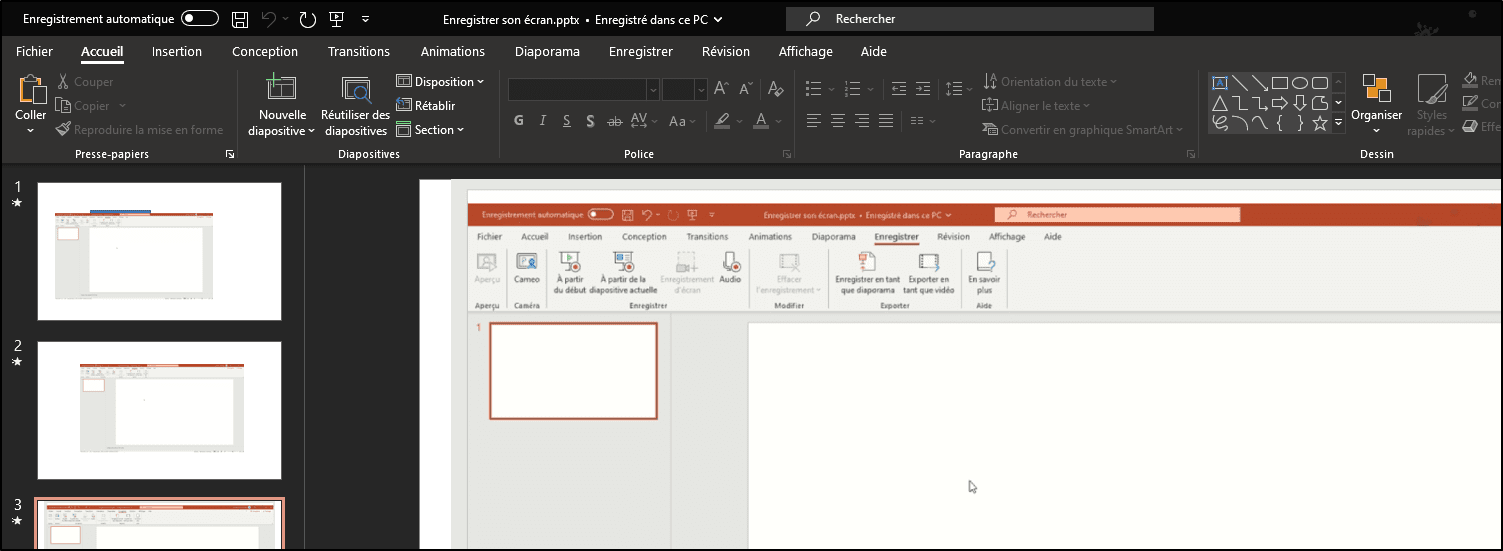Toggle Enregistrement automatique in dark title bar

pos(201,19)
